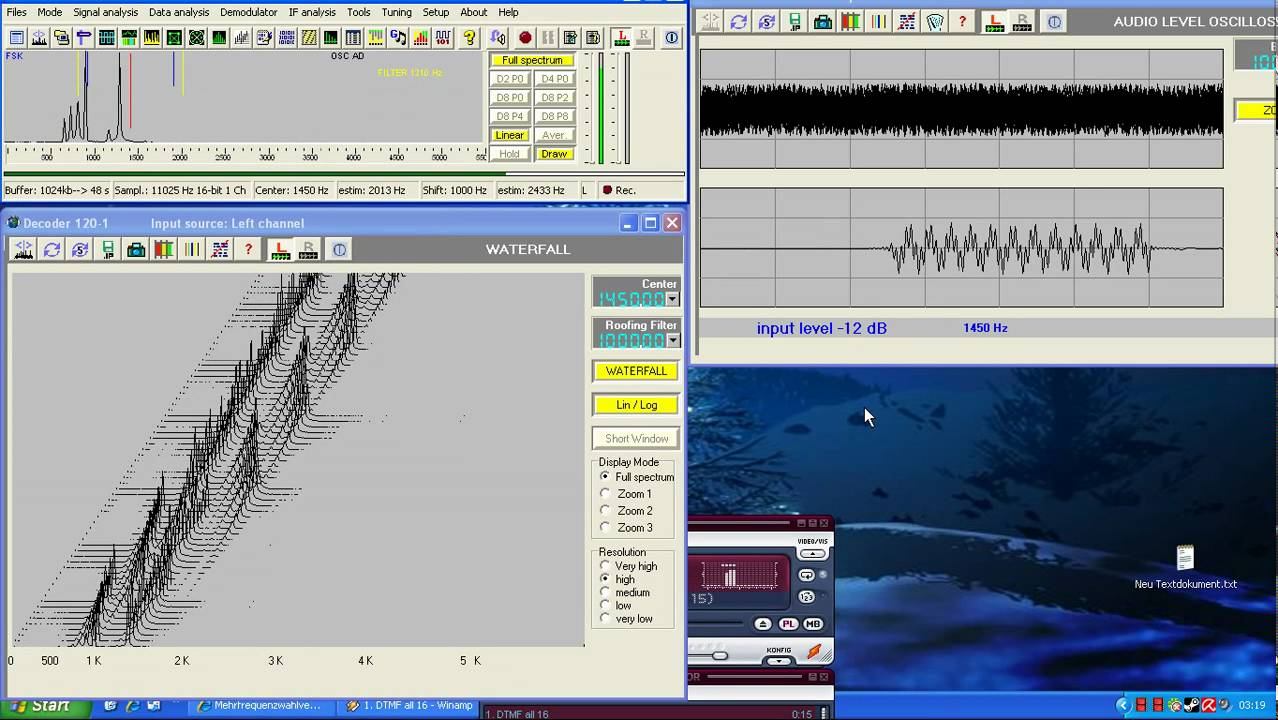1278x720 pixels.
Task: Click the camera icon in oscilloscope window toolbar
Action: [823, 22]
